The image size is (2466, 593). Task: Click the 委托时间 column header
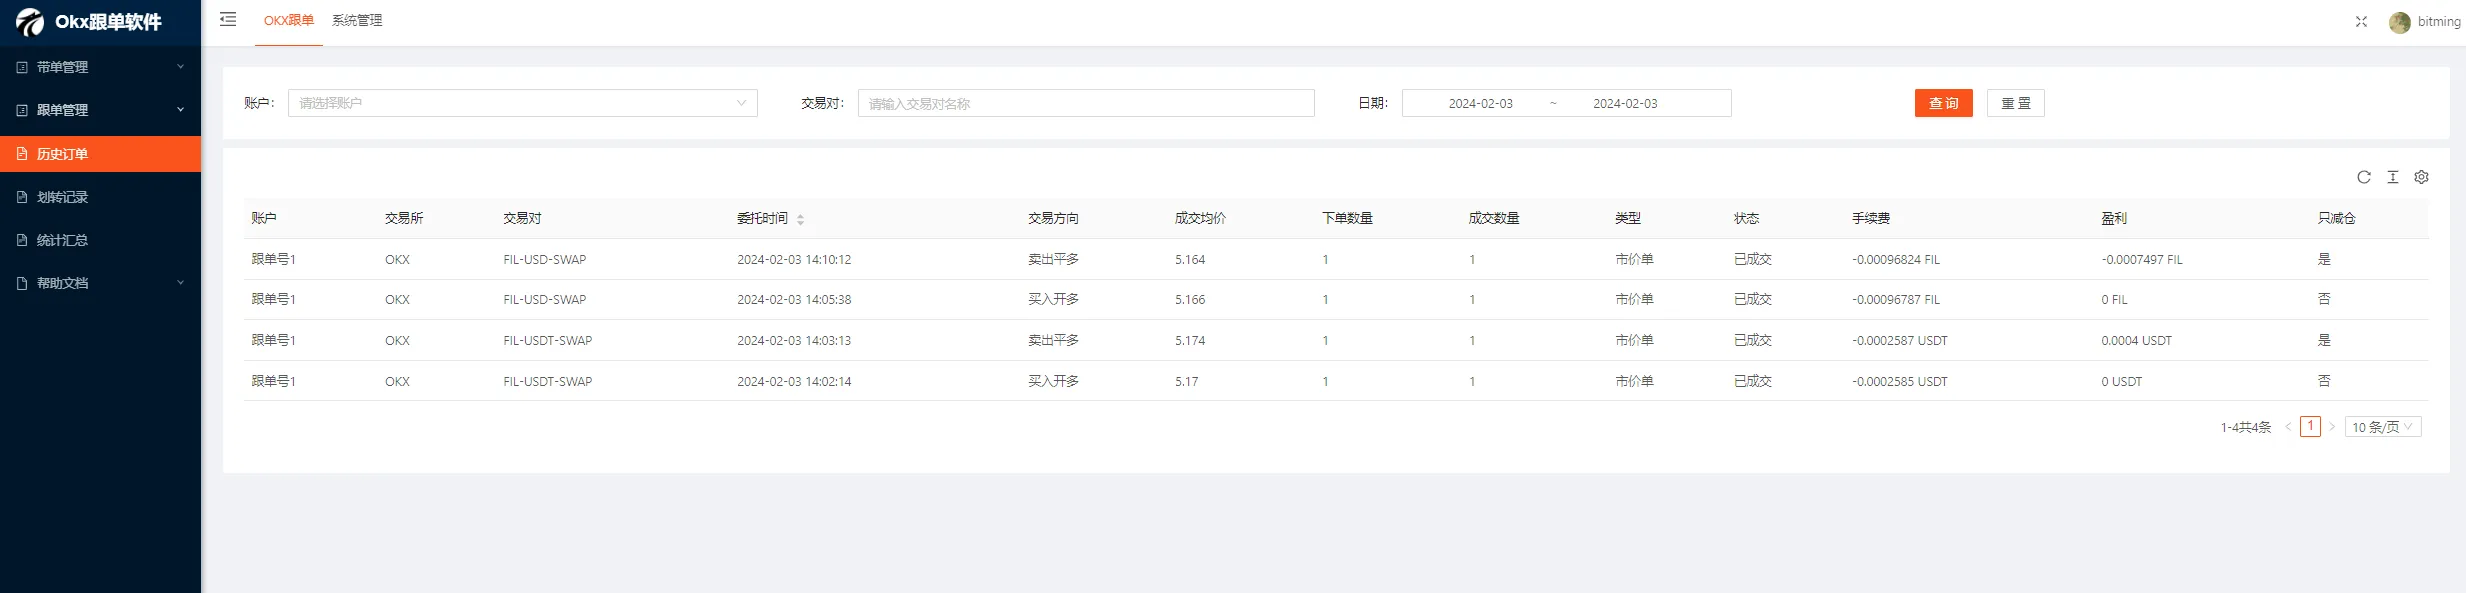coord(762,218)
